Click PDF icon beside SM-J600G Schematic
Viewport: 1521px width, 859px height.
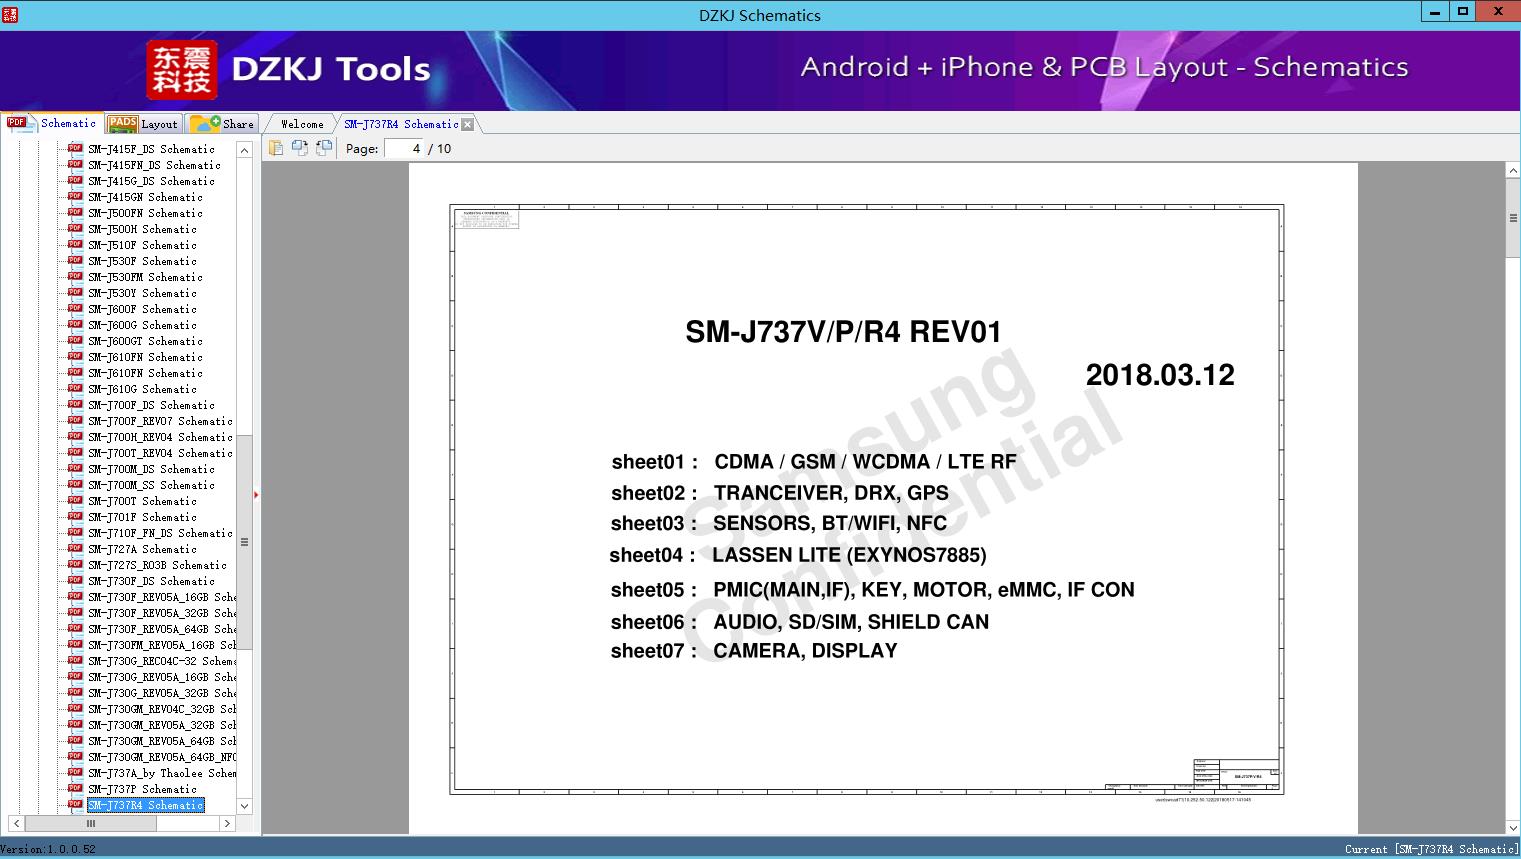click(75, 324)
